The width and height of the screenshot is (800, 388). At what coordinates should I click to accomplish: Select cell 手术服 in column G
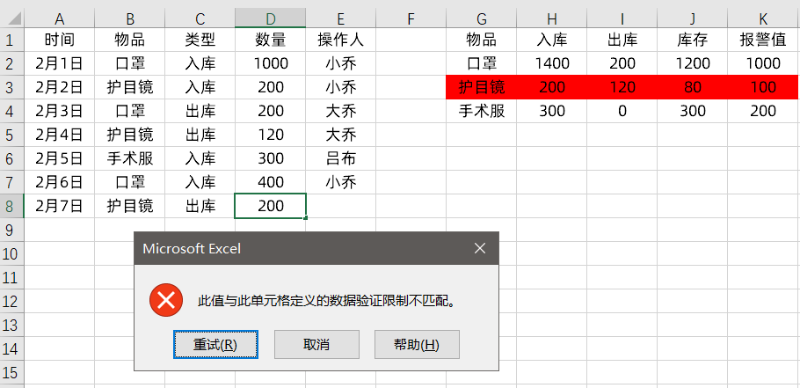(x=482, y=111)
